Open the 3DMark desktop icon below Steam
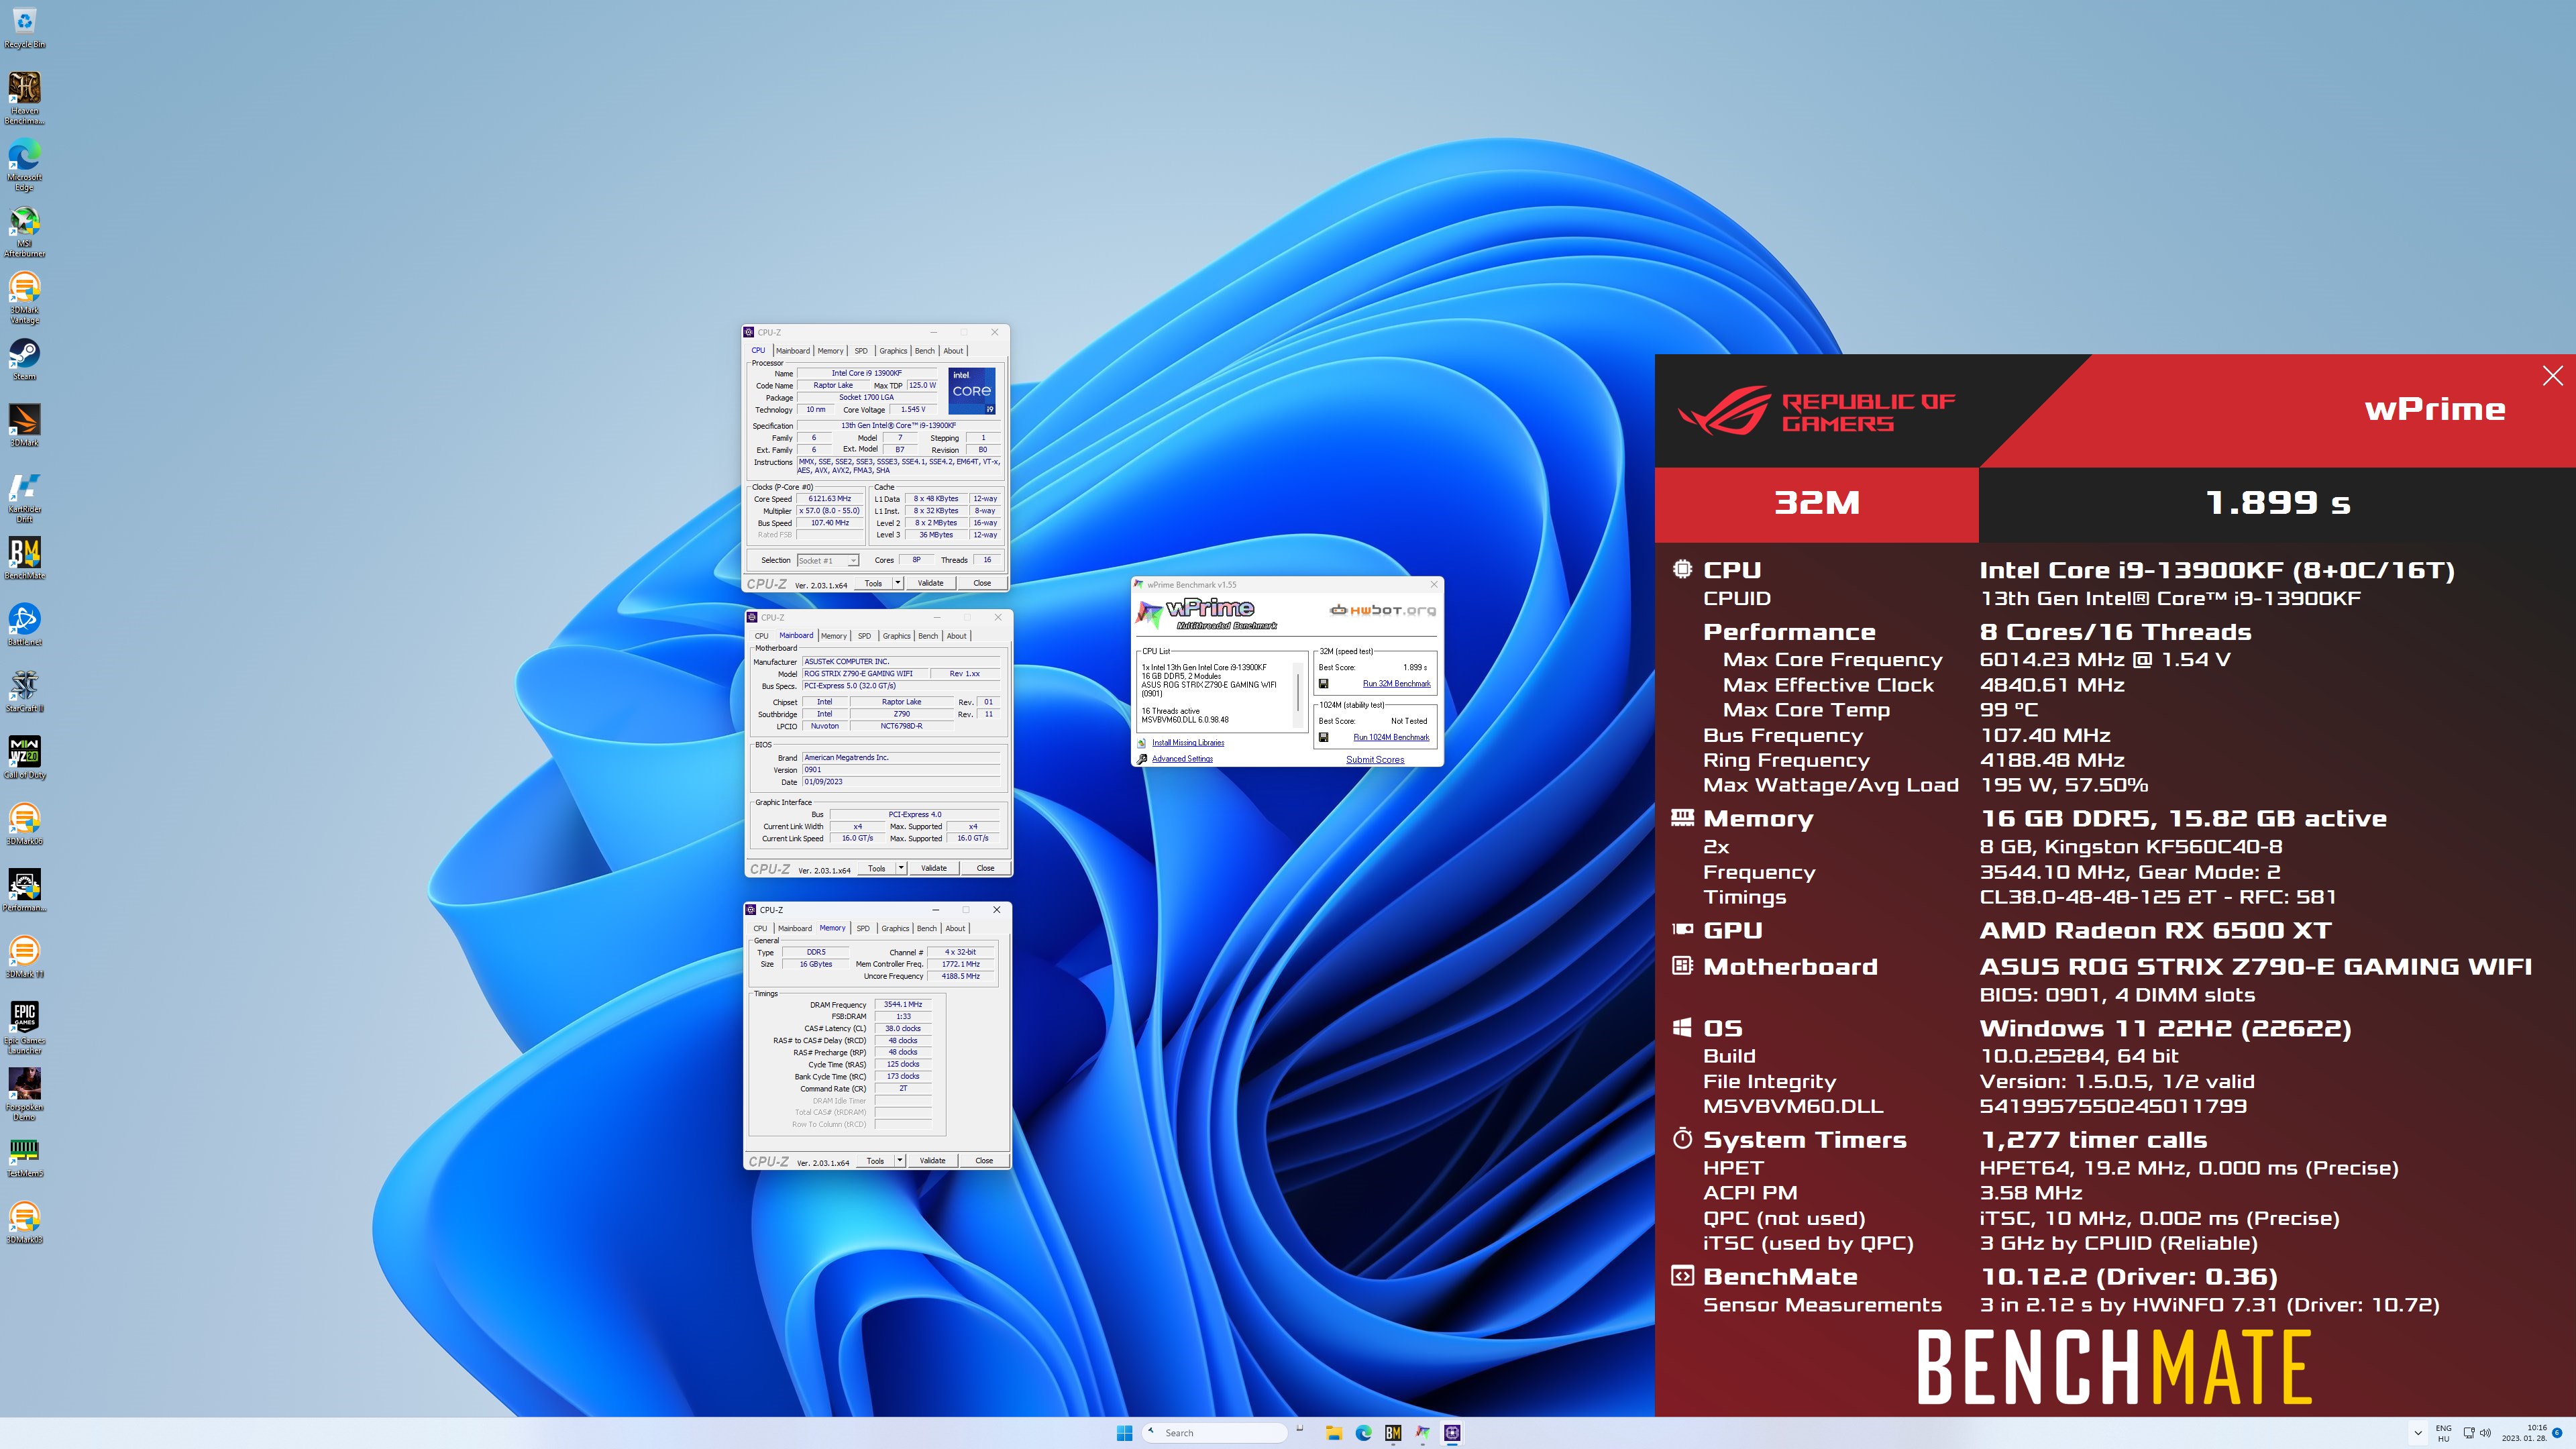Image resolution: width=2576 pixels, height=1449 pixels. click(x=24, y=426)
